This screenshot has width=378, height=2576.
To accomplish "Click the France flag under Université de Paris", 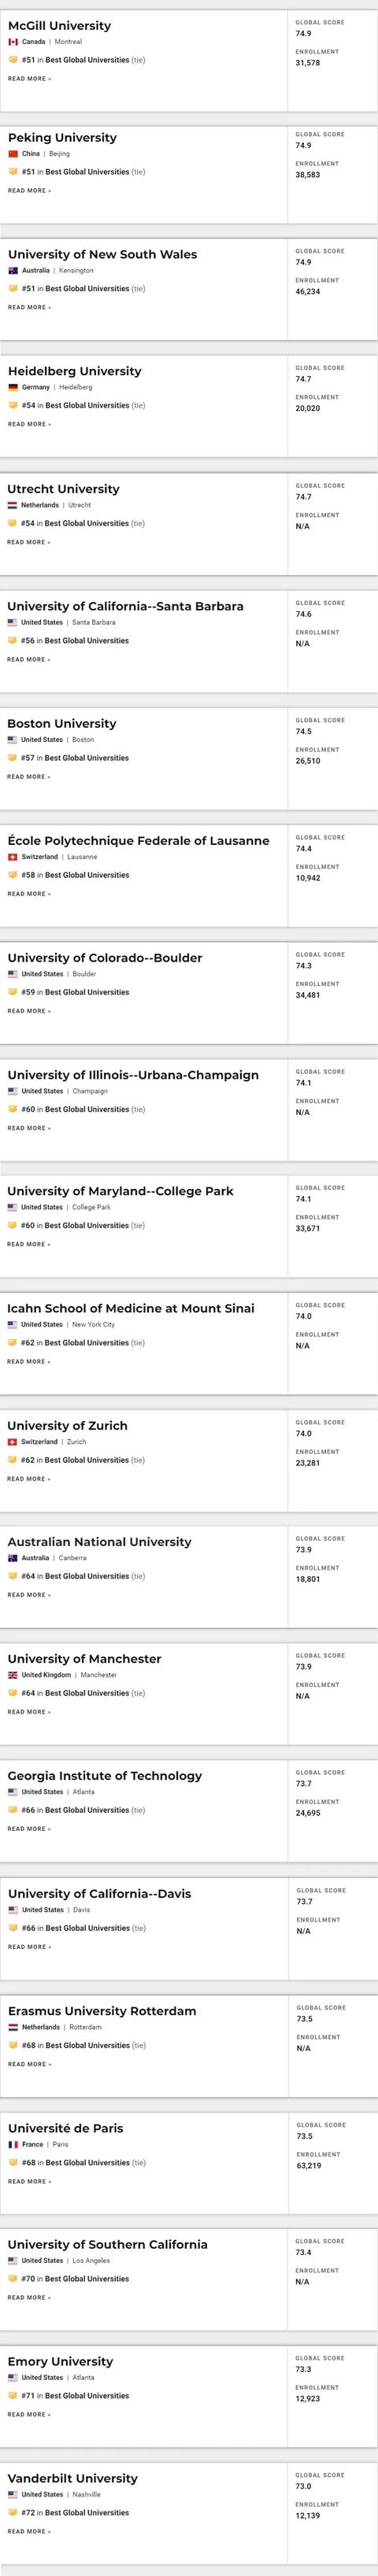I will tap(13, 2145).
